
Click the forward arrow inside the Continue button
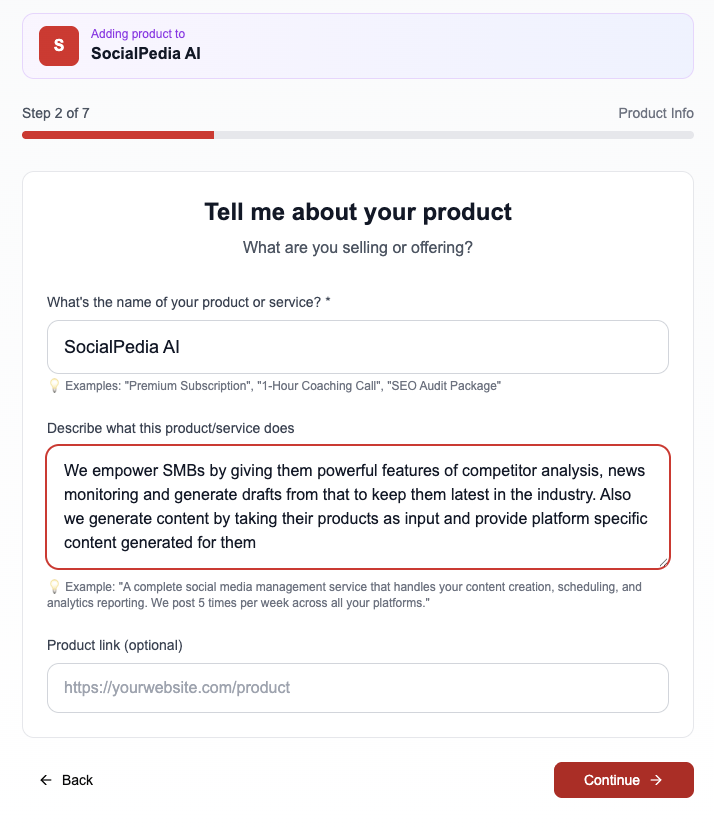coord(658,780)
